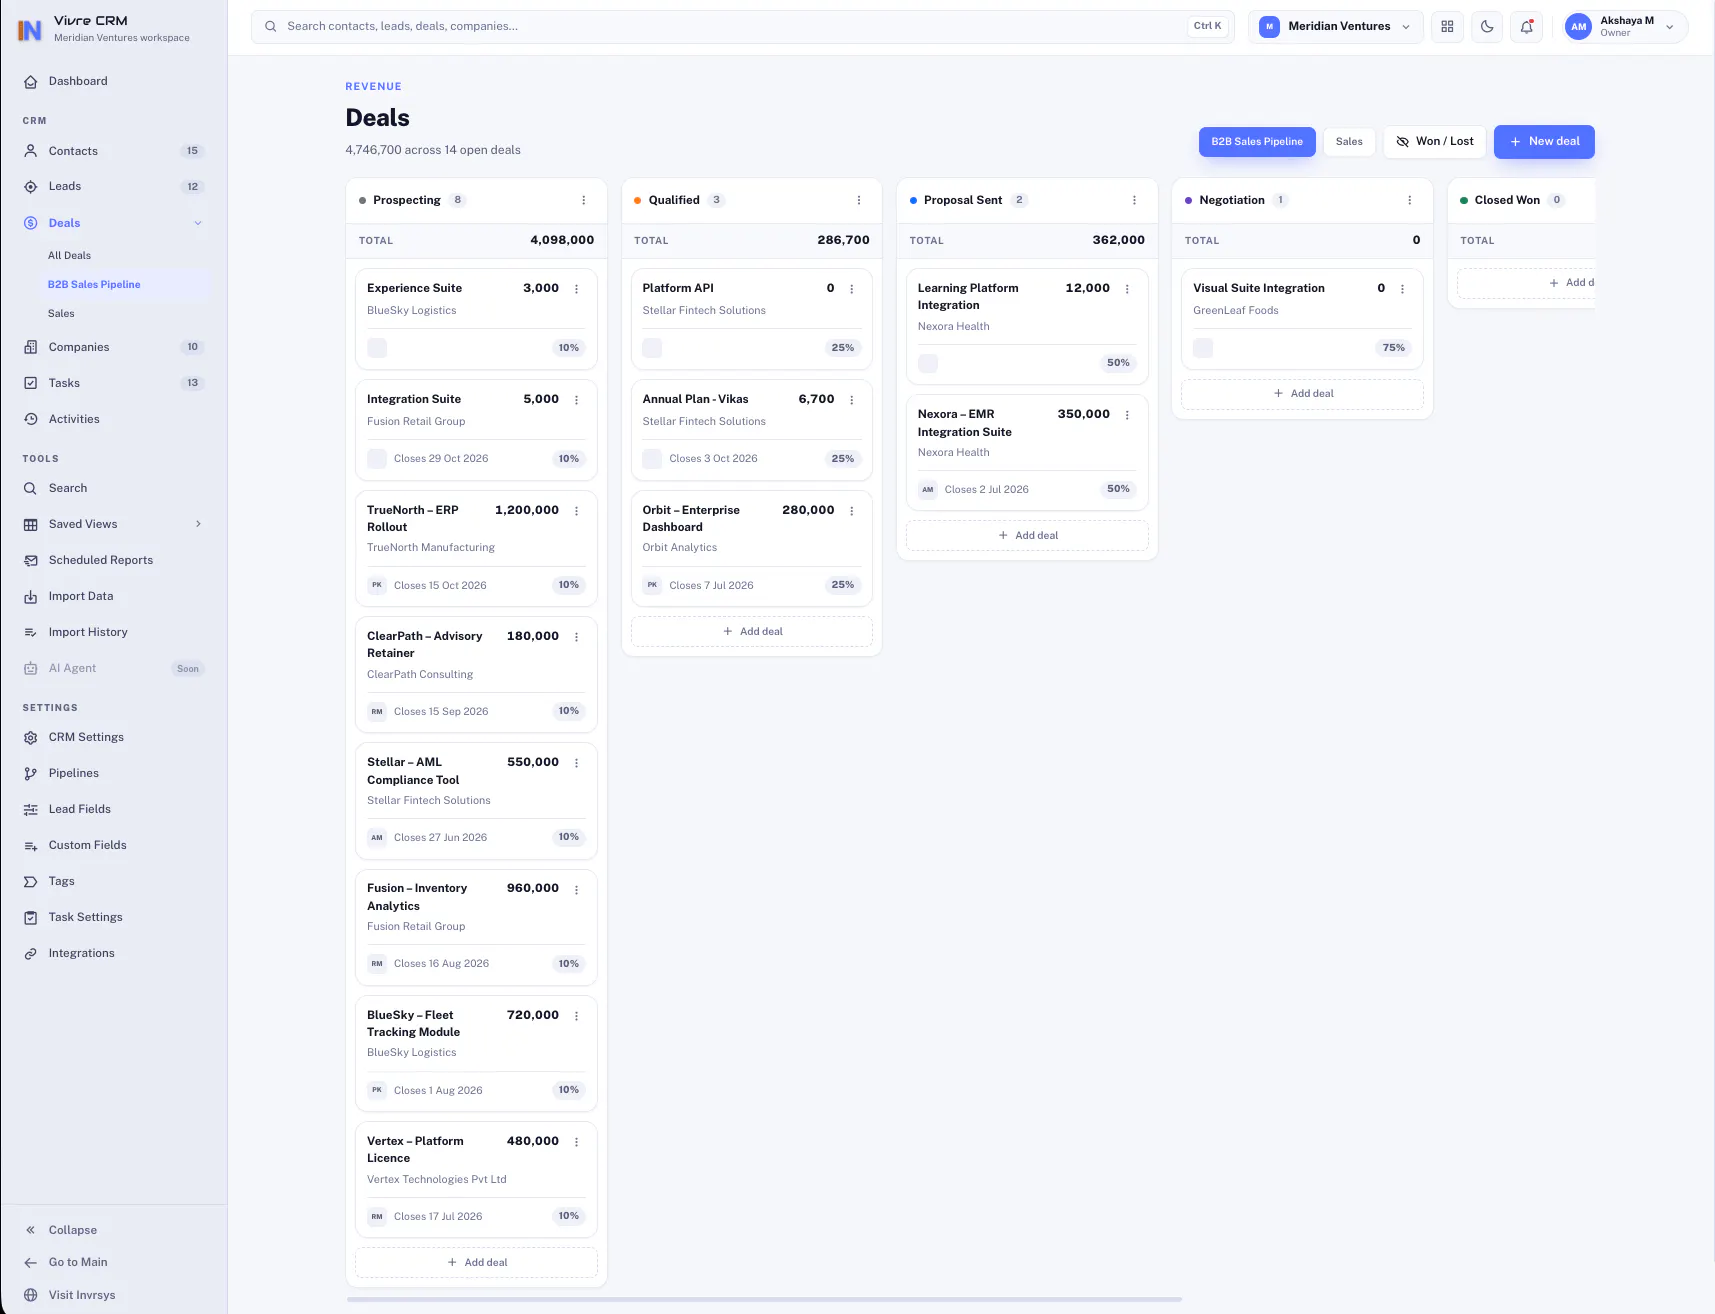Add deal in Proposal Sent column
This screenshot has height=1314, width=1715.
tap(1027, 535)
